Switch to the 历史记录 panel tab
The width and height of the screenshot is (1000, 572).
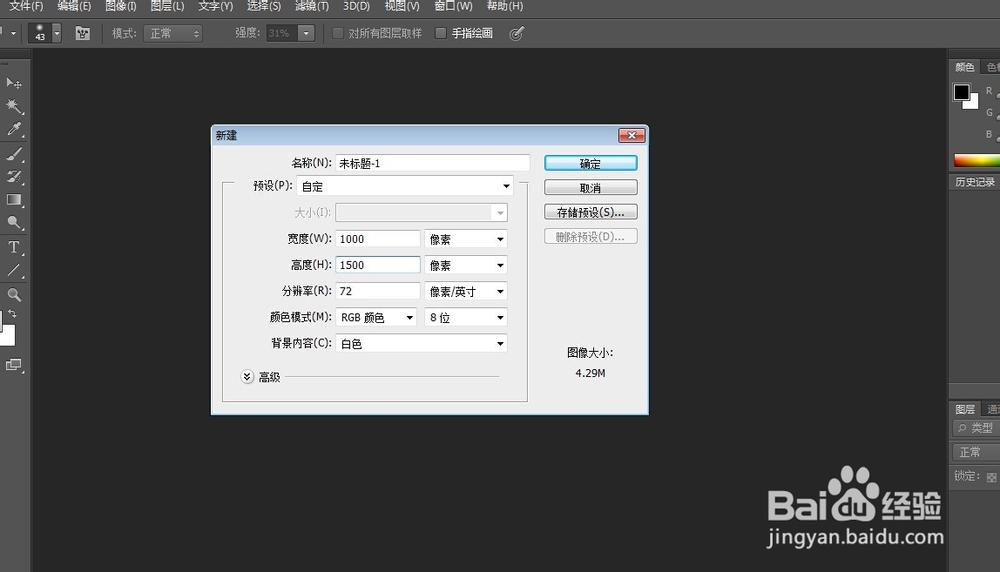pos(974,182)
